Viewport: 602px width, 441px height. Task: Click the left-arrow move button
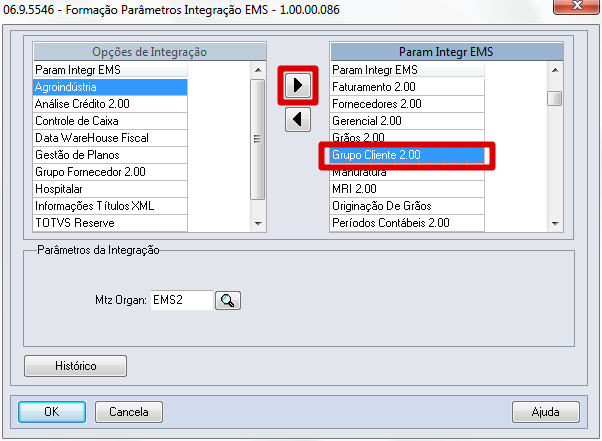tap(298, 119)
